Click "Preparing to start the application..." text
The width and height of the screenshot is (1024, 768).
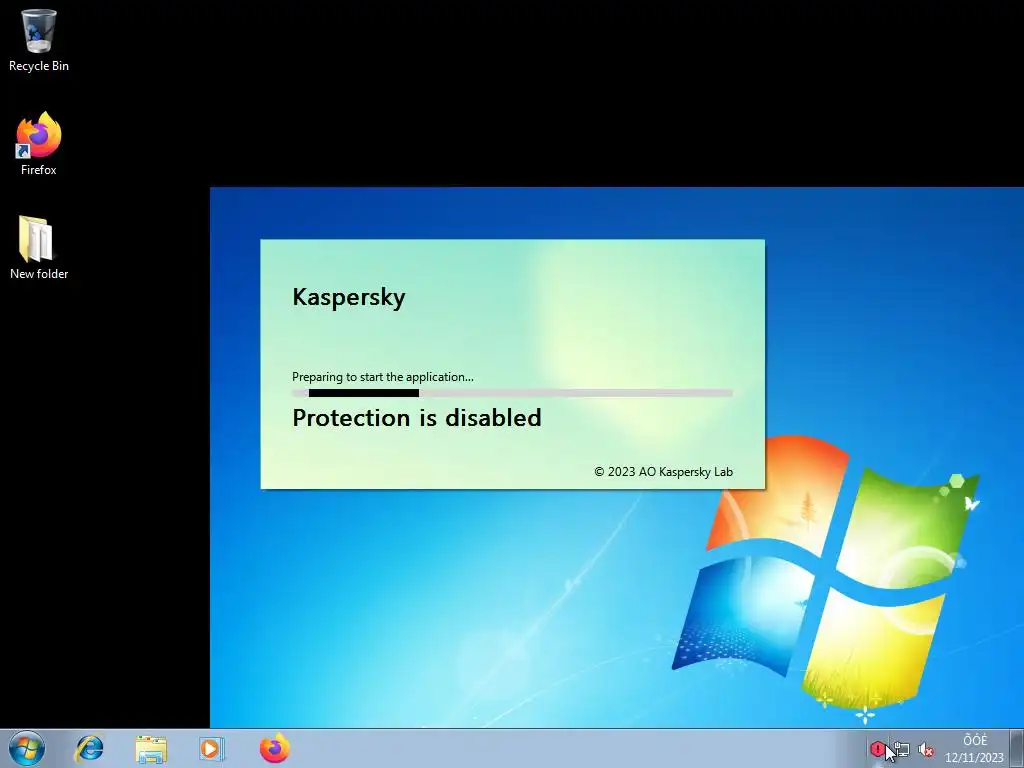click(x=383, y=377)
